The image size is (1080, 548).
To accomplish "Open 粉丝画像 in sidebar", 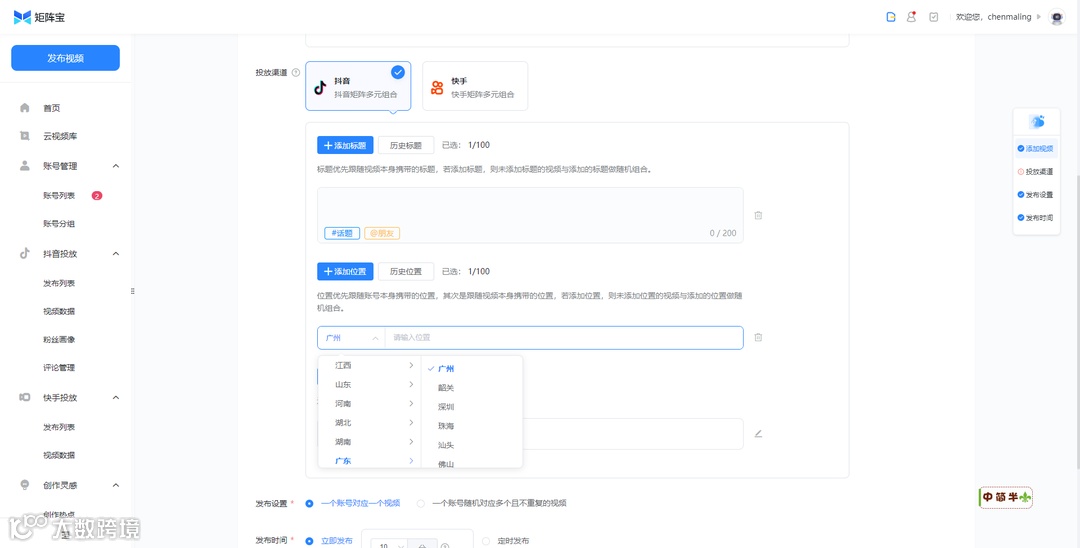I will [59, 339].
